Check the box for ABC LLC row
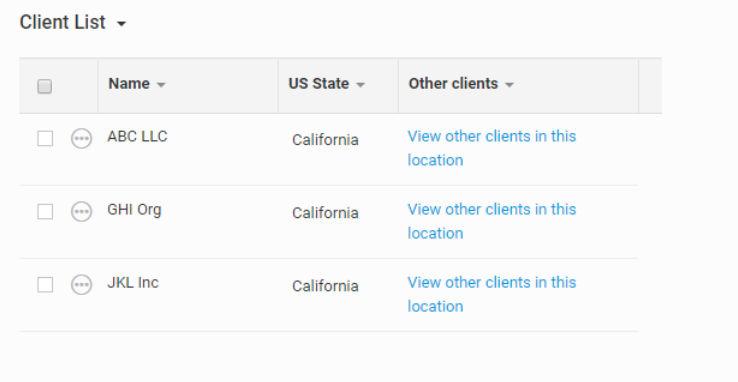 tap(45, 139)
